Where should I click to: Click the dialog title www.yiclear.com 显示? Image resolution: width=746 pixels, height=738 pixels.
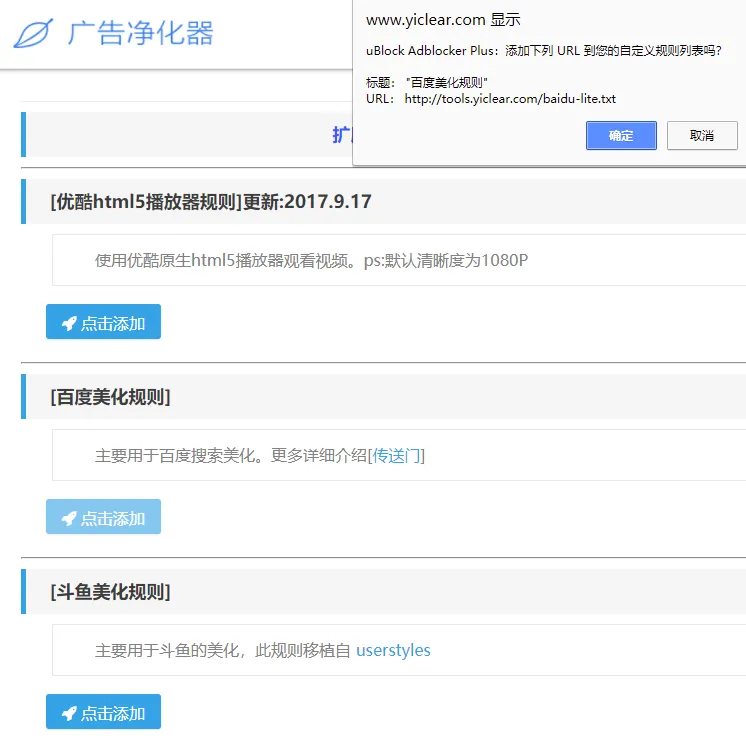coord(443,20)
